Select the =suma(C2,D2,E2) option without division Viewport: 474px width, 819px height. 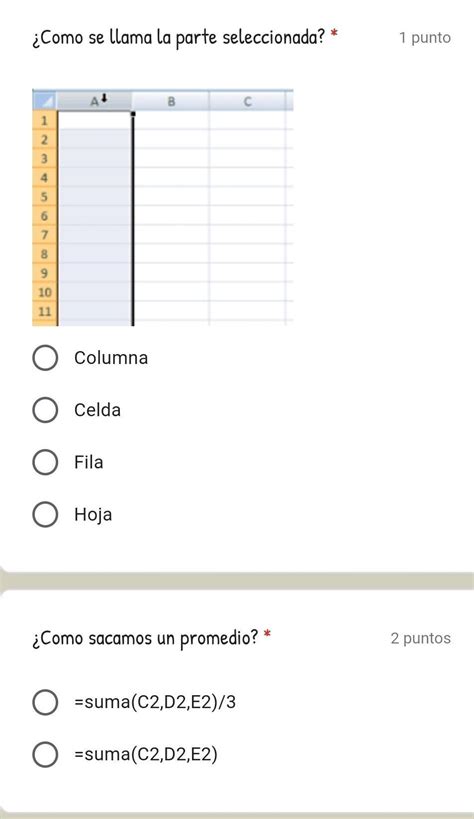(x=45, y=754)
